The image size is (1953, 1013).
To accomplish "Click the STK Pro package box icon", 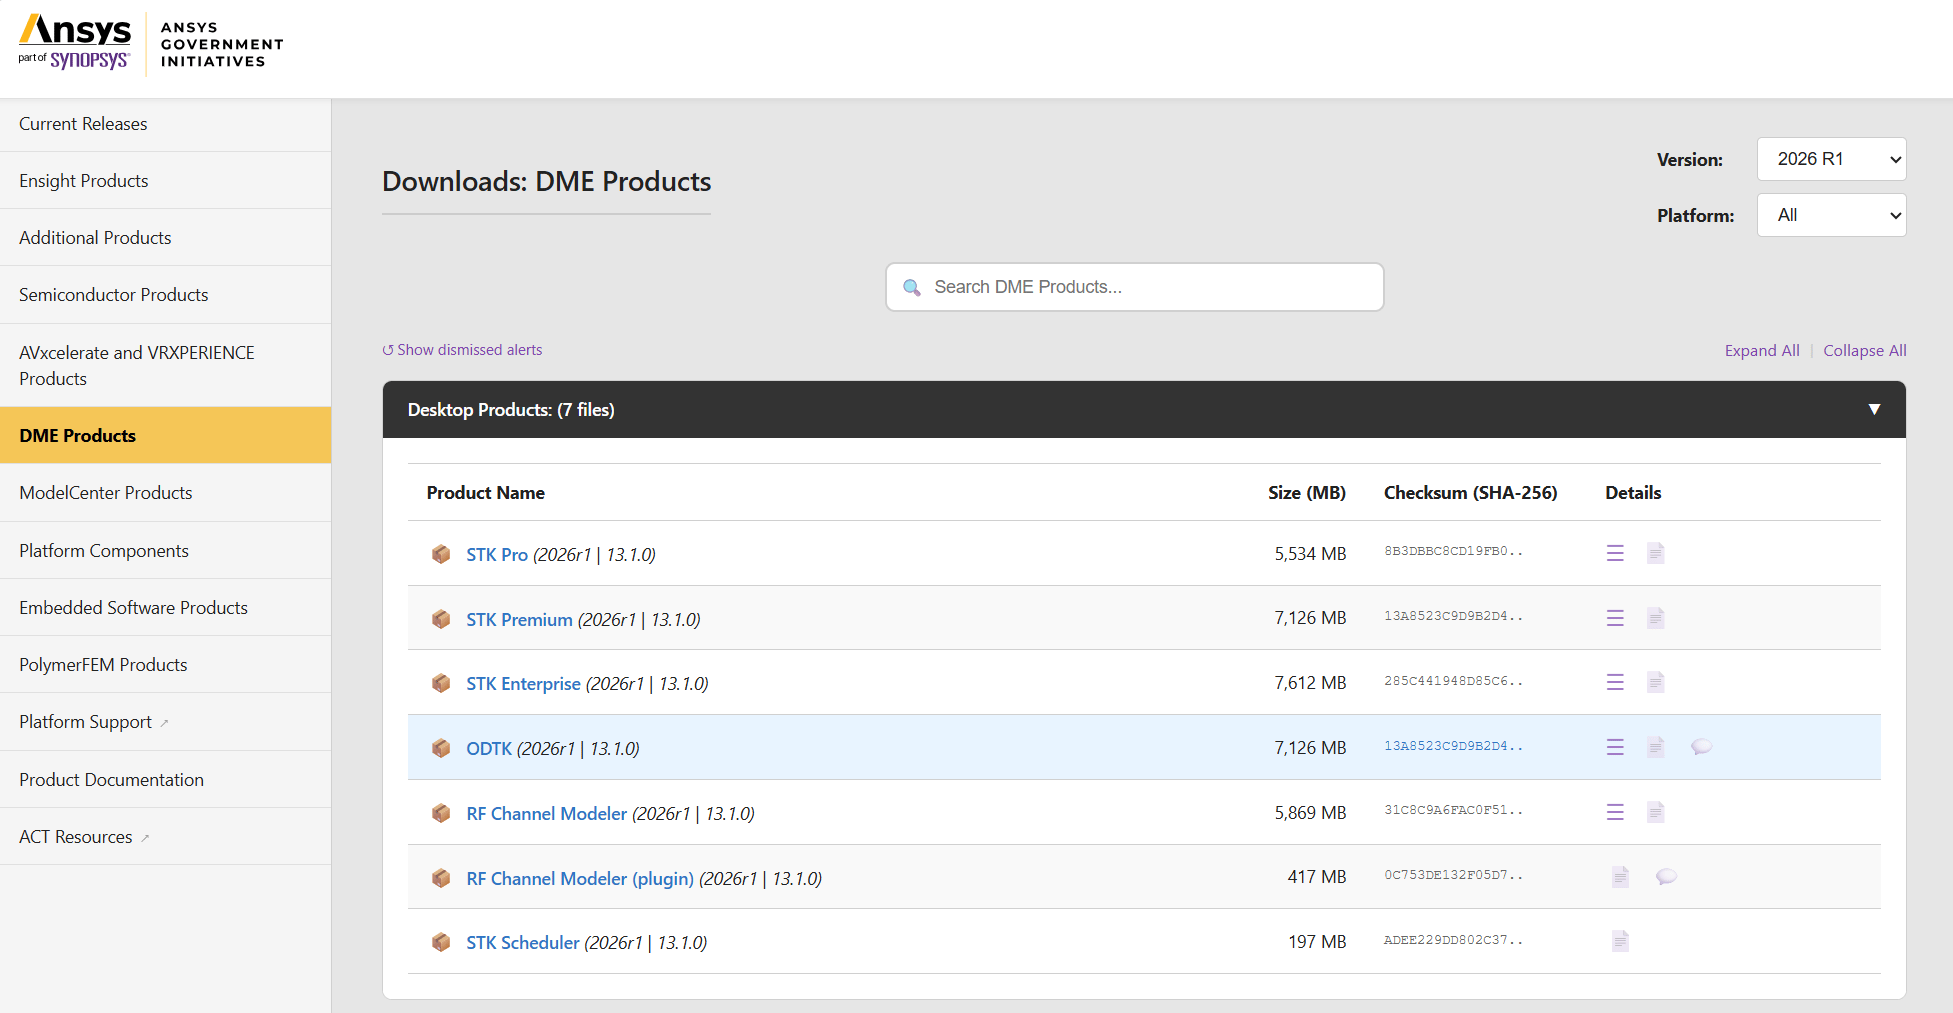I will click(x=441, y=554).
